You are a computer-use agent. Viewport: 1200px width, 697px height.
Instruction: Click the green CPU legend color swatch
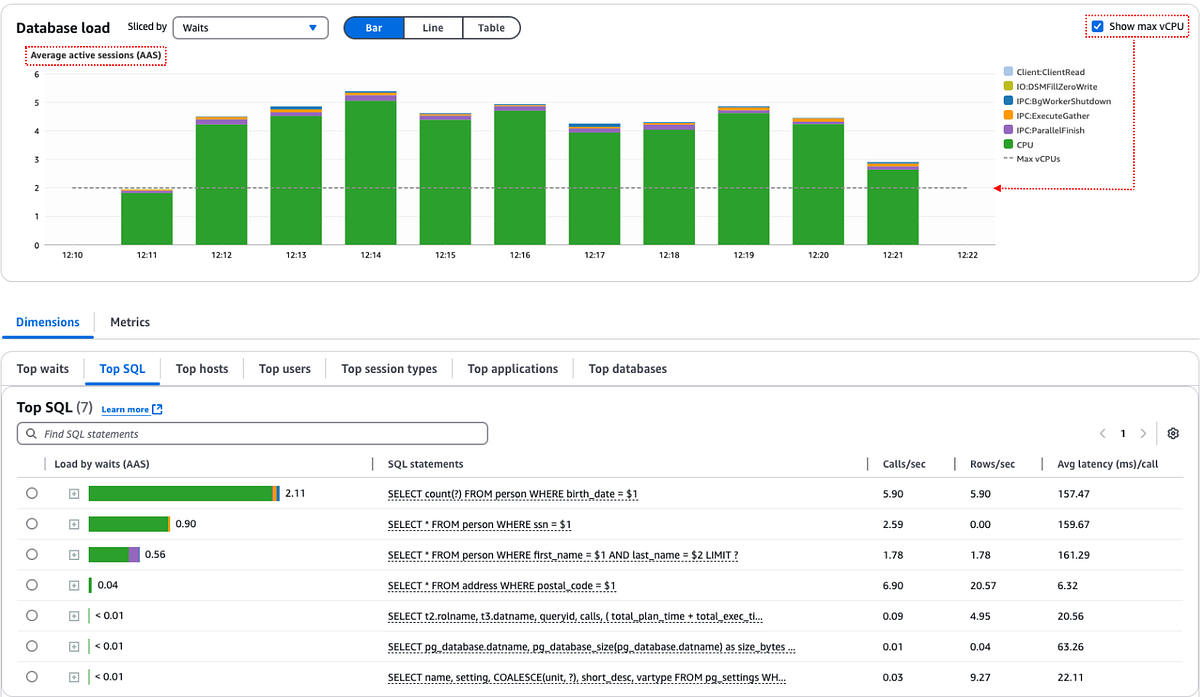[1006, 144]
